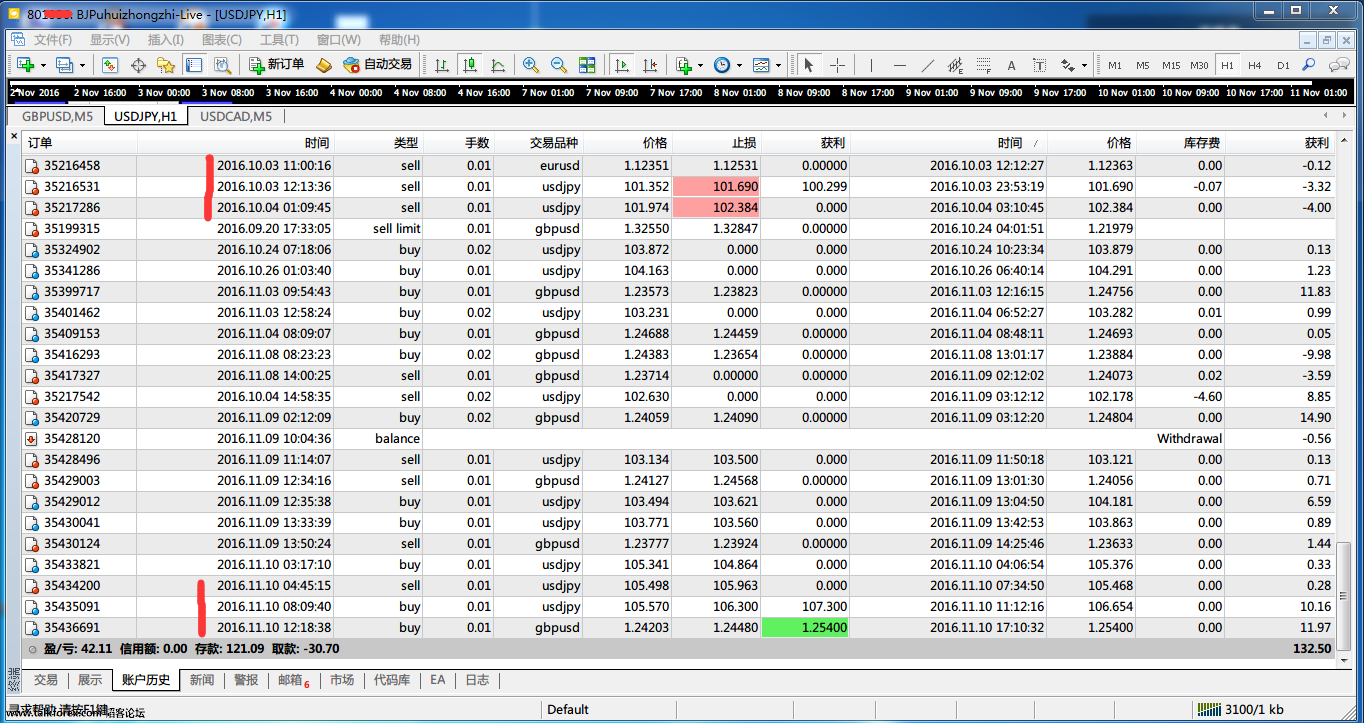Screen dimensions: 1364x723
Task: Sort by the 库存费 column header
Action: click(1181, 143)
